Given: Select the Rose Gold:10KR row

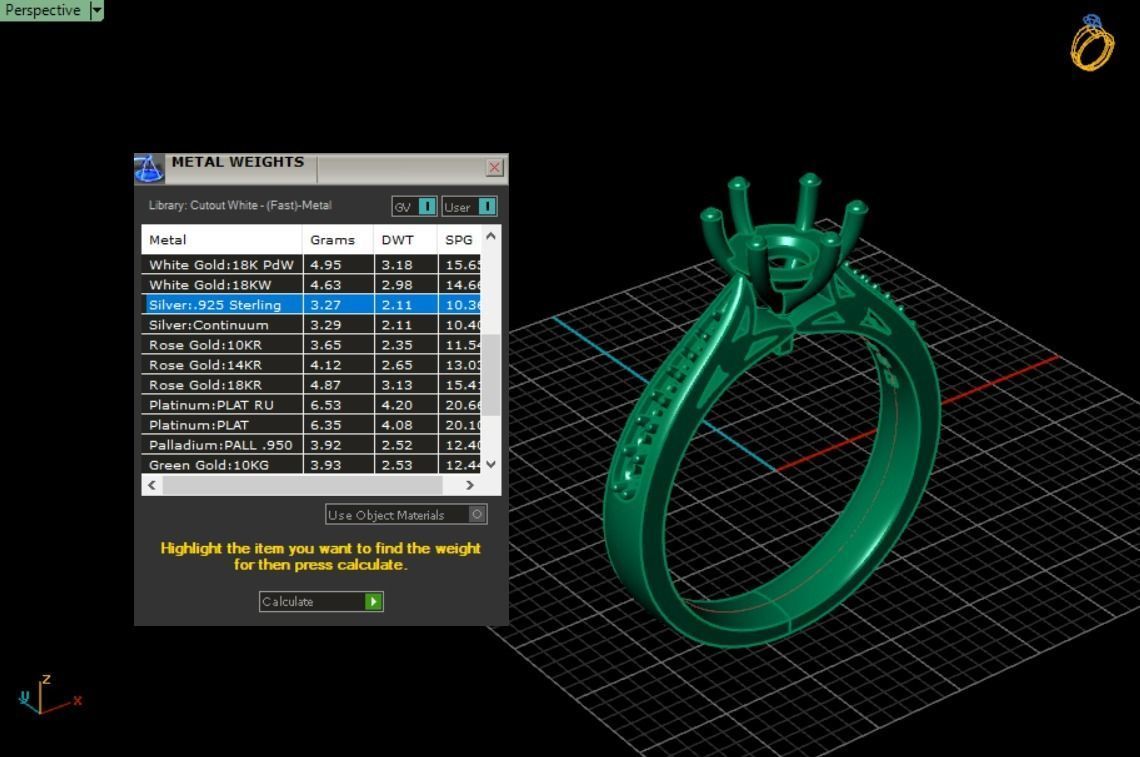Looking at the screenshot, I should (x=311, y=345).
